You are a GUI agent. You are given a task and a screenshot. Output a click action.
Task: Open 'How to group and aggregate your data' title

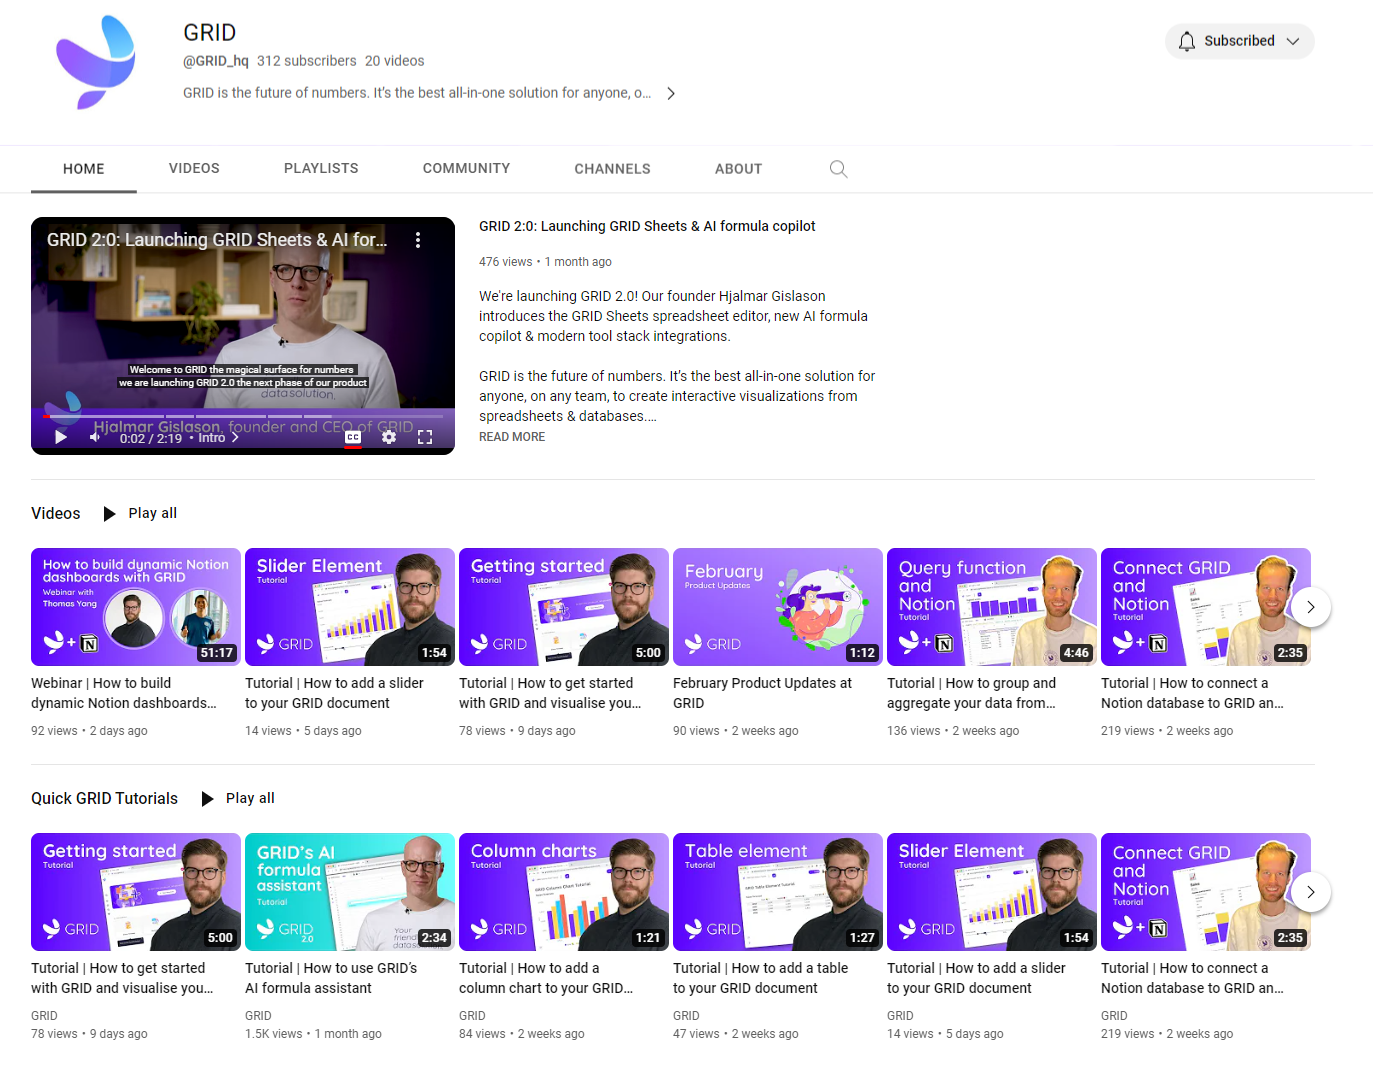point(972,693)
